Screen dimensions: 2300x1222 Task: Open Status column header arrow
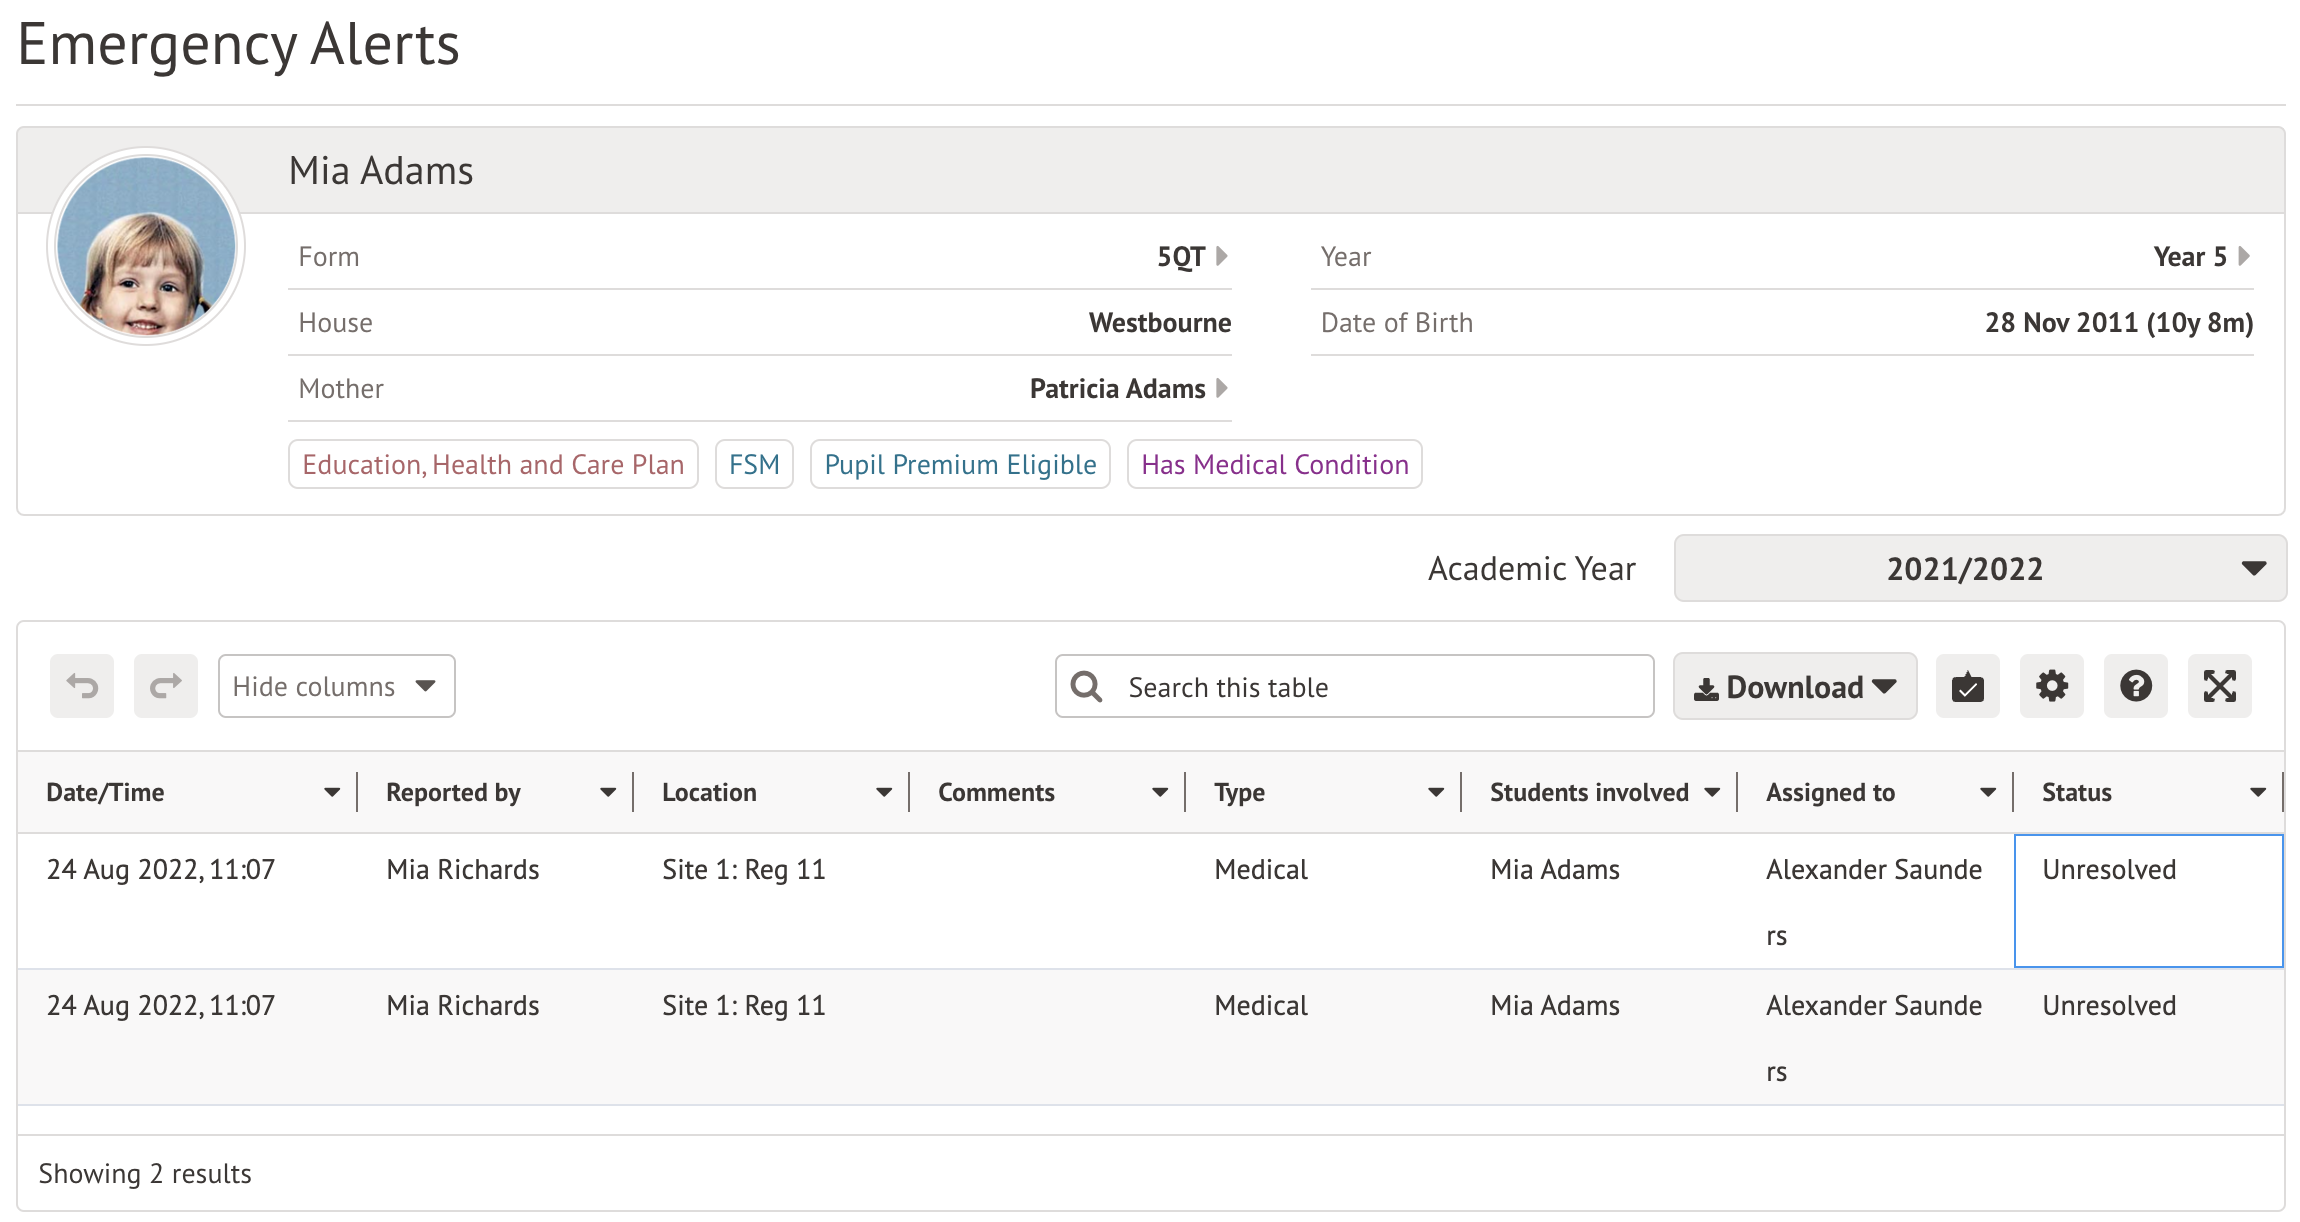[2257, 792]
